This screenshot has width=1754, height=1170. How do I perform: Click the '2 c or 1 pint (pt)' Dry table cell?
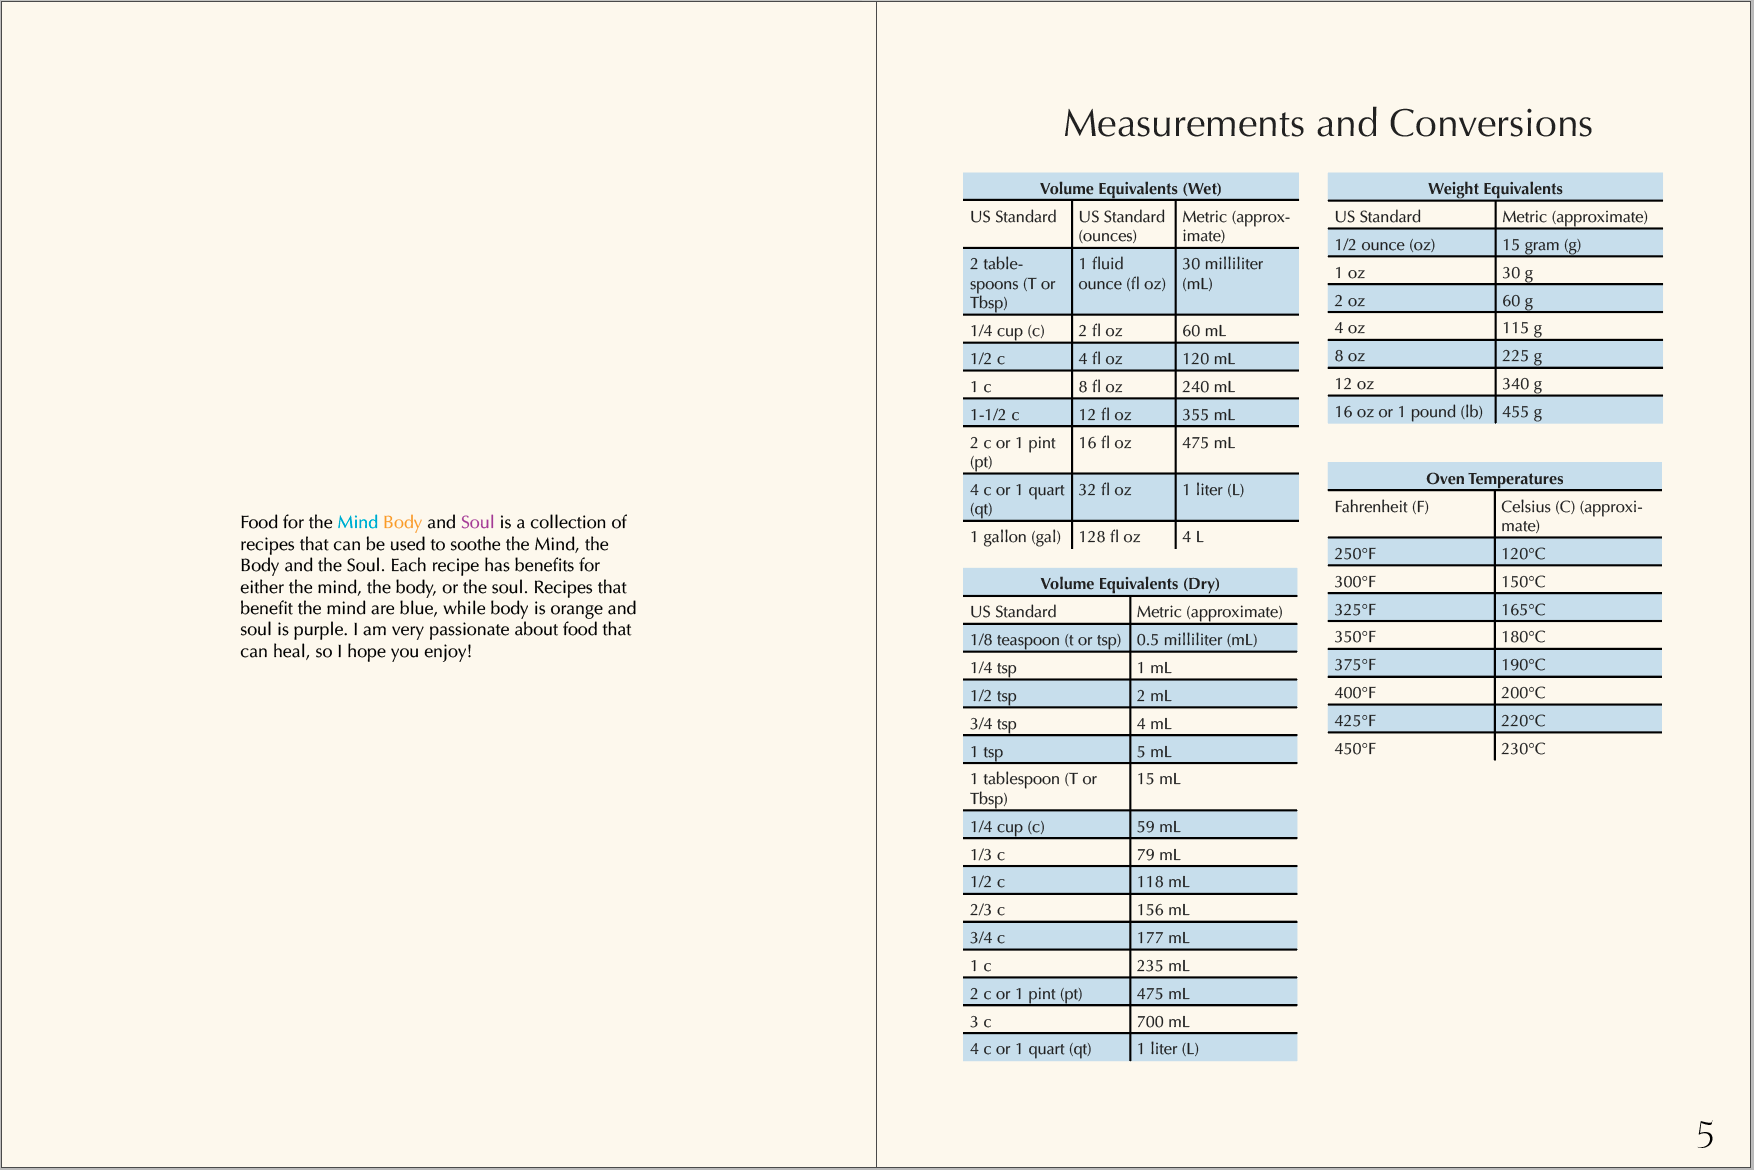coord(1046,993)
